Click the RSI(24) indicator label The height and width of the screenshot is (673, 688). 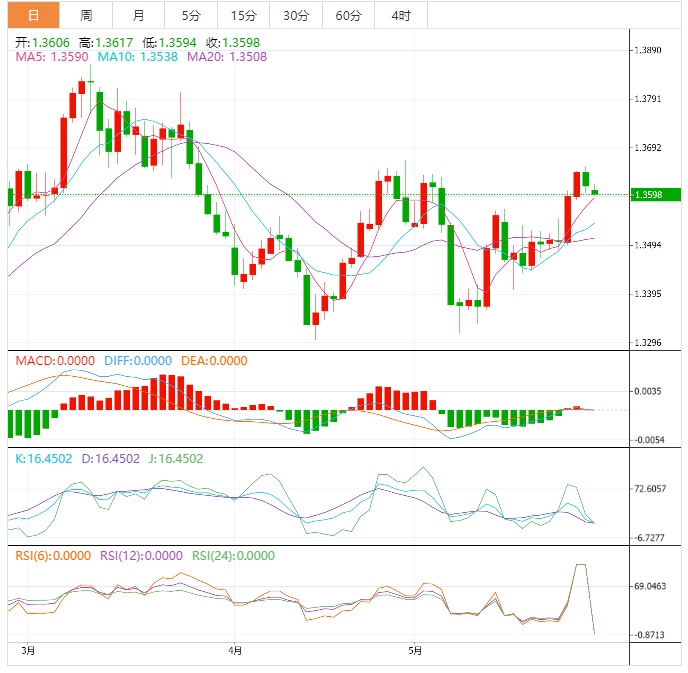point(233,556)
